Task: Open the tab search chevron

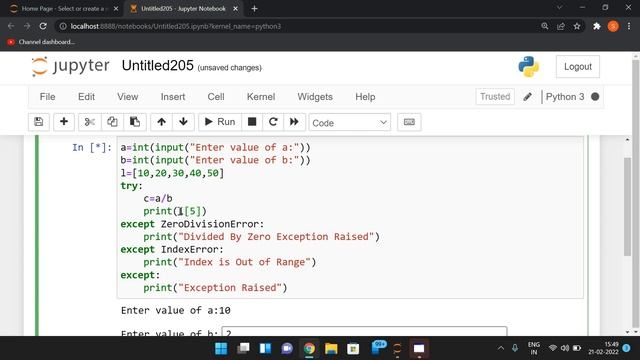Action: (560, 7)
